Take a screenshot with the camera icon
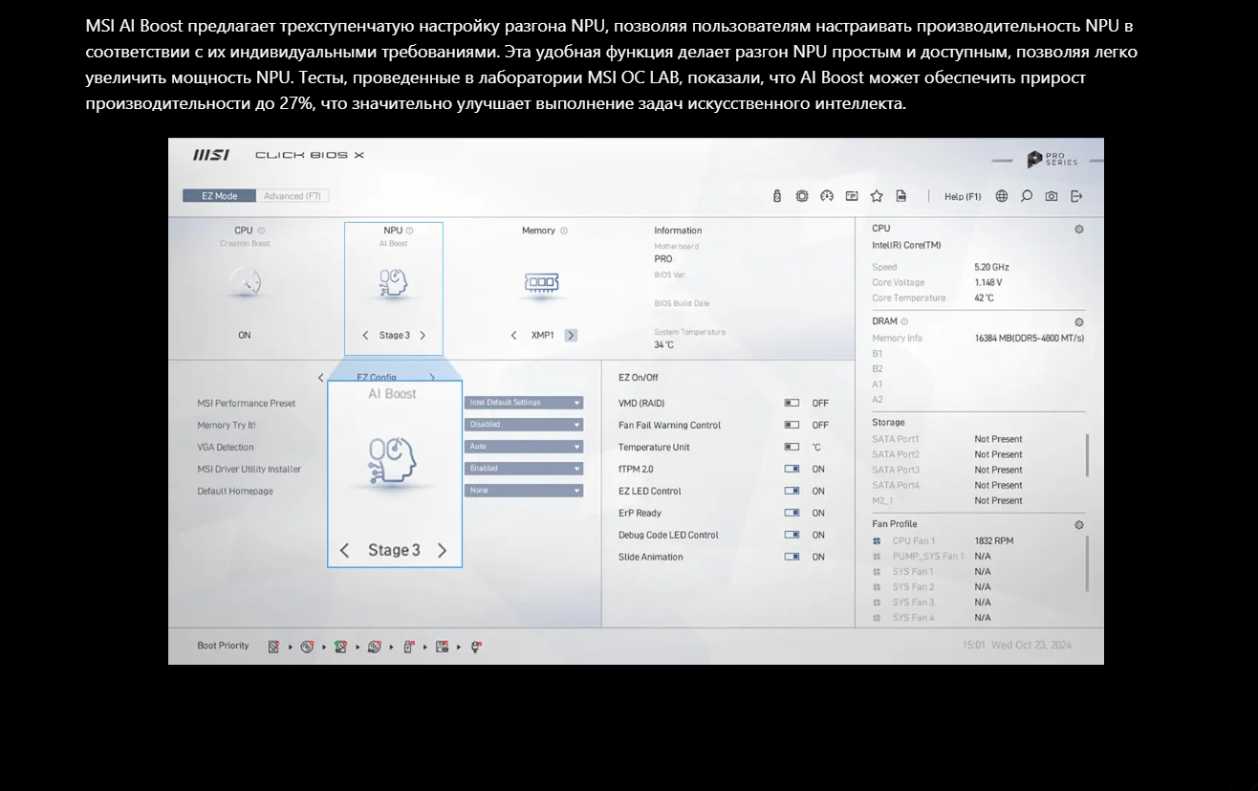 coord(1051,196)
